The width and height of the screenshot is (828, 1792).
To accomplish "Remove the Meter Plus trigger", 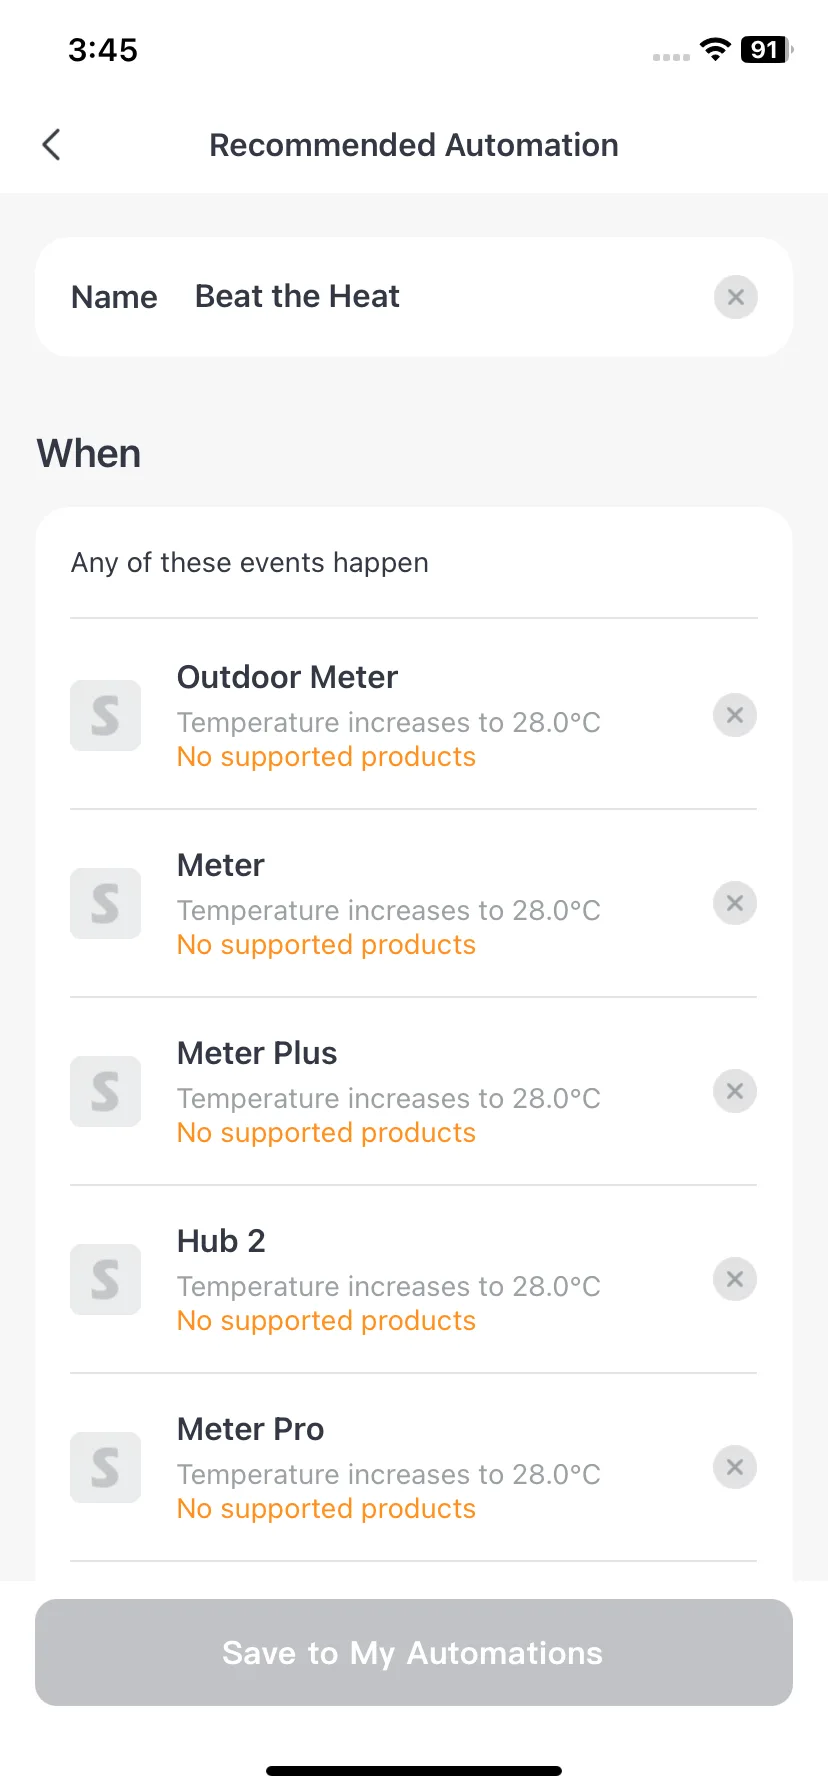I will 734,1091.
